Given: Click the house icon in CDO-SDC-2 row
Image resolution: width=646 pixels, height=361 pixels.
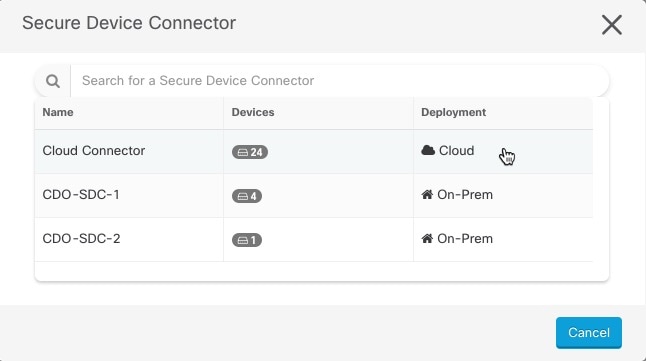Looking at the screenshot, I should pyautogui.click(x=427, y=238).
